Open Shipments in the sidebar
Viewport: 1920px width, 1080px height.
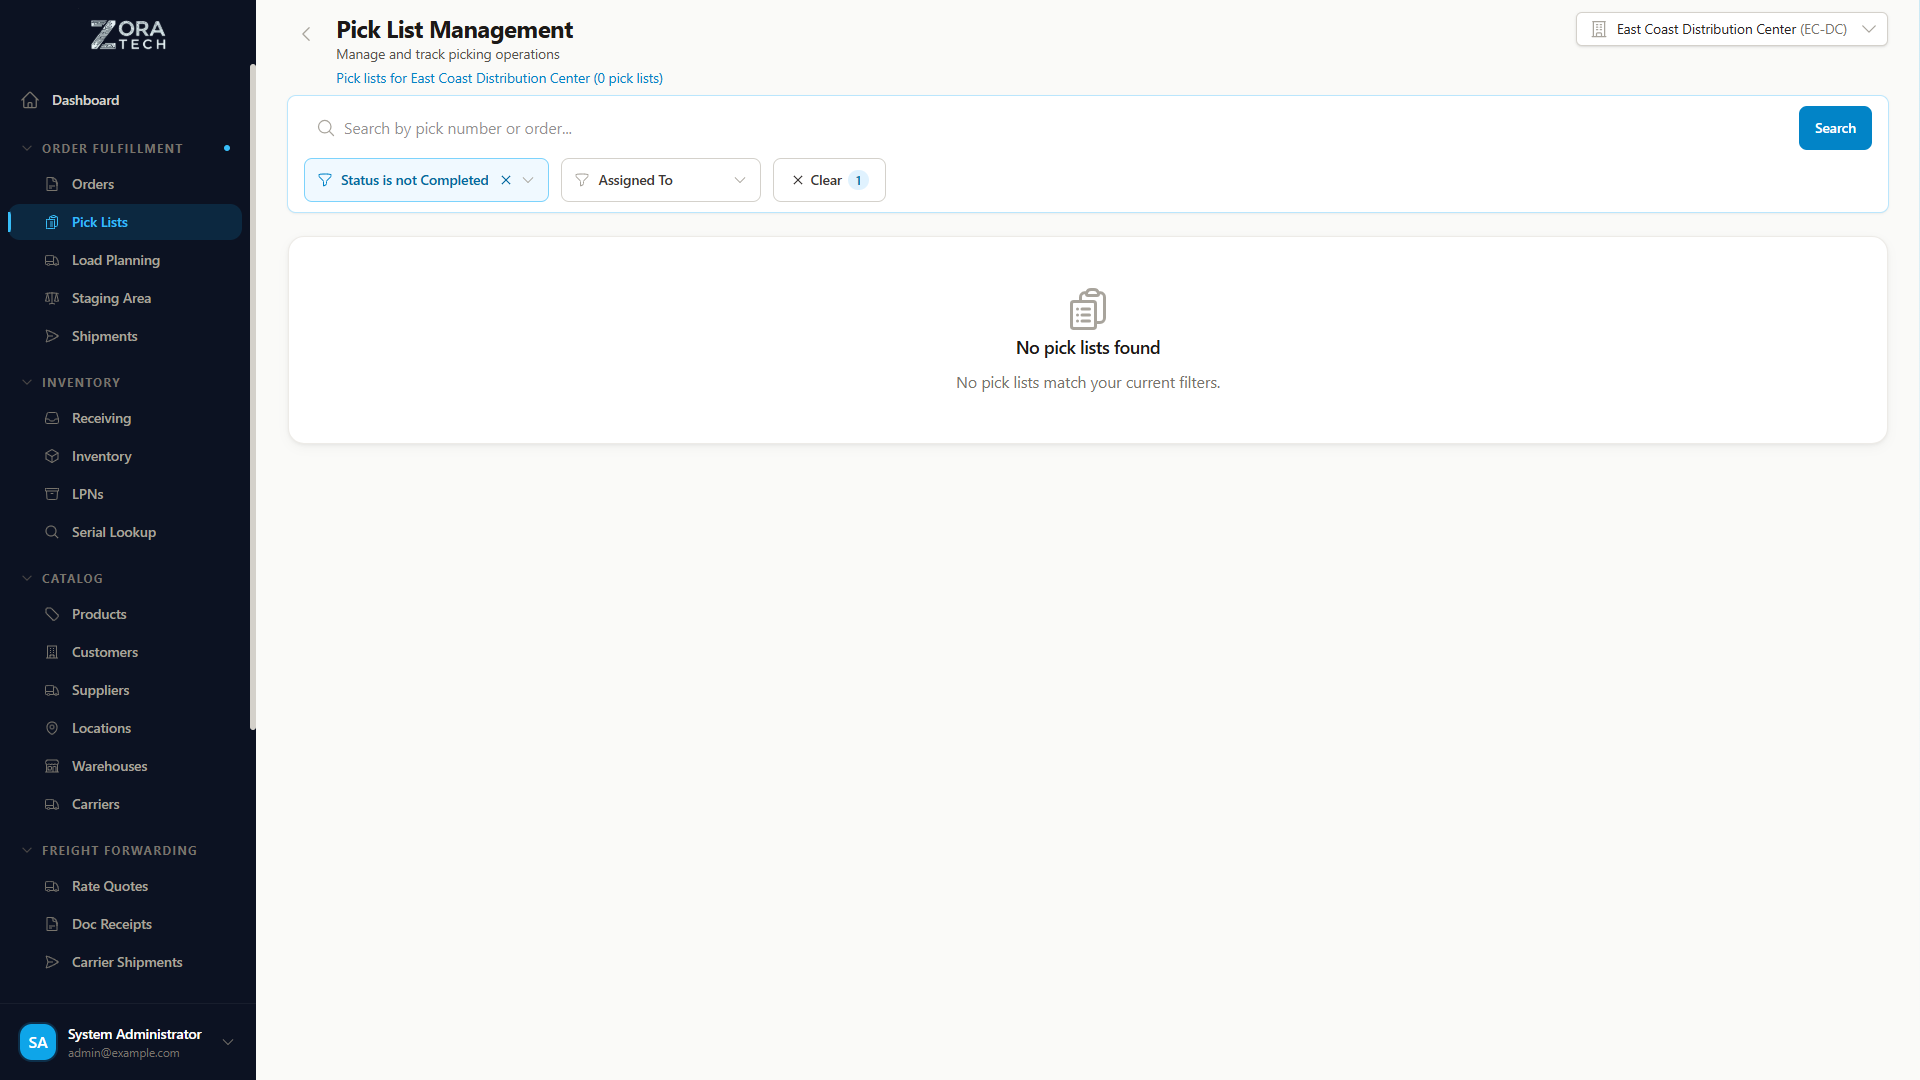coord(104,336)
